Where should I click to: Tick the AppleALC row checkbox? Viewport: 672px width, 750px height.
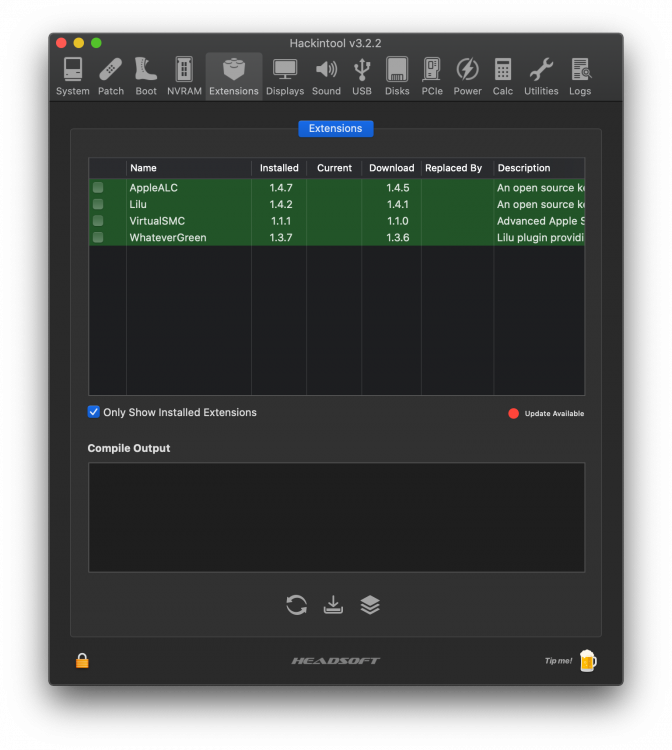point(98,188)
